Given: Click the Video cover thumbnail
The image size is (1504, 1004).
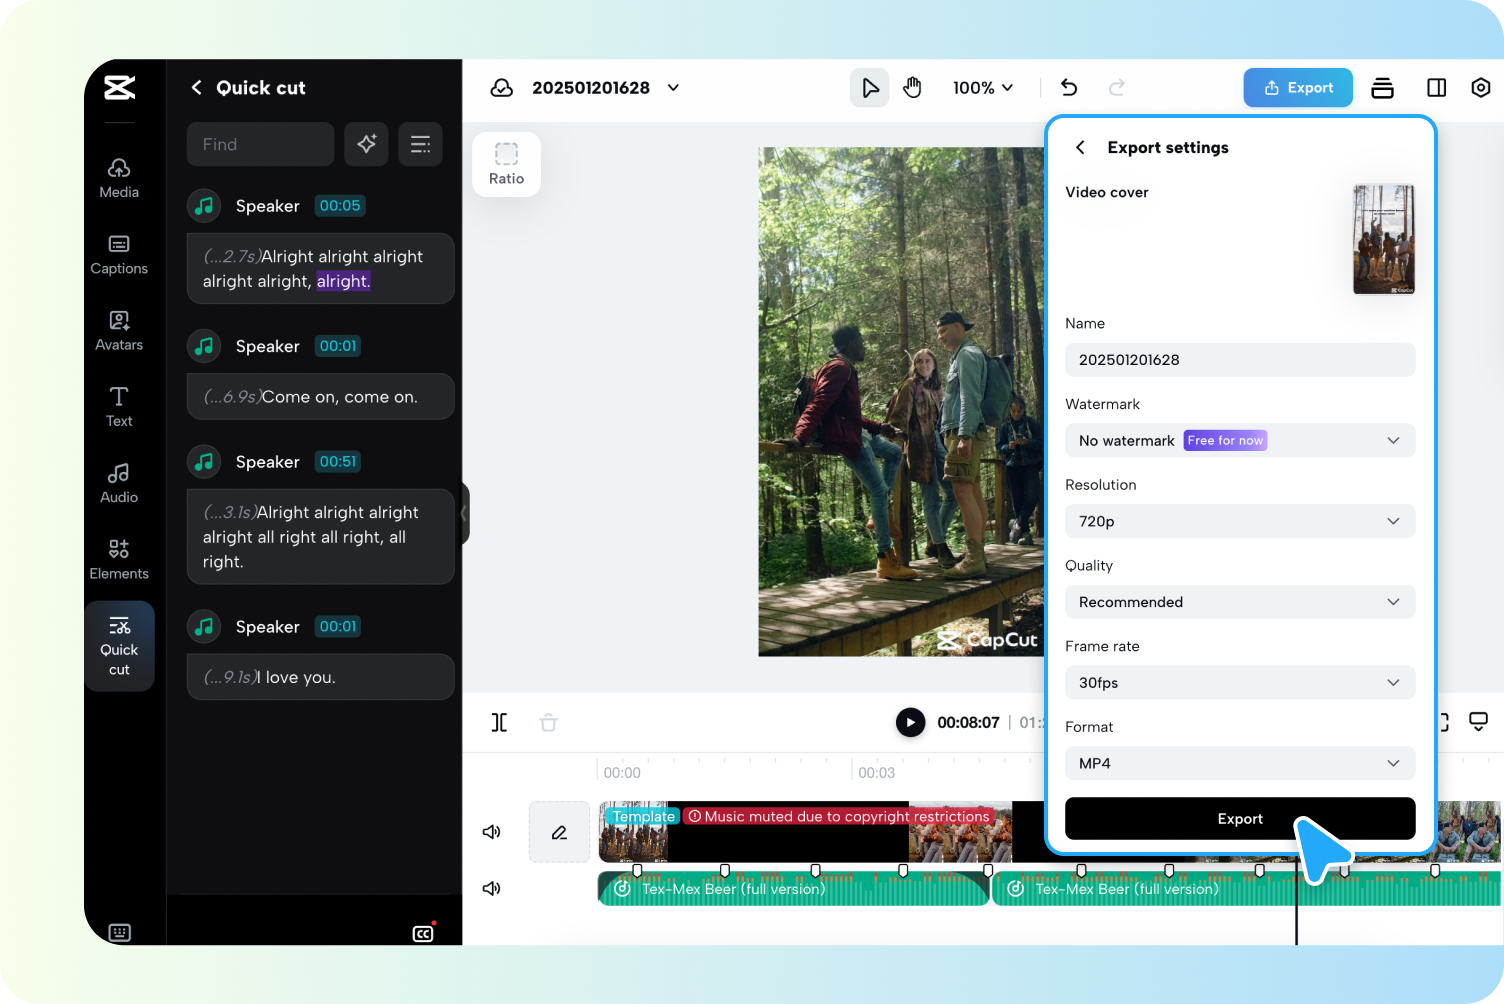Looking at the screenshot, I should [x=1384, y=240].
